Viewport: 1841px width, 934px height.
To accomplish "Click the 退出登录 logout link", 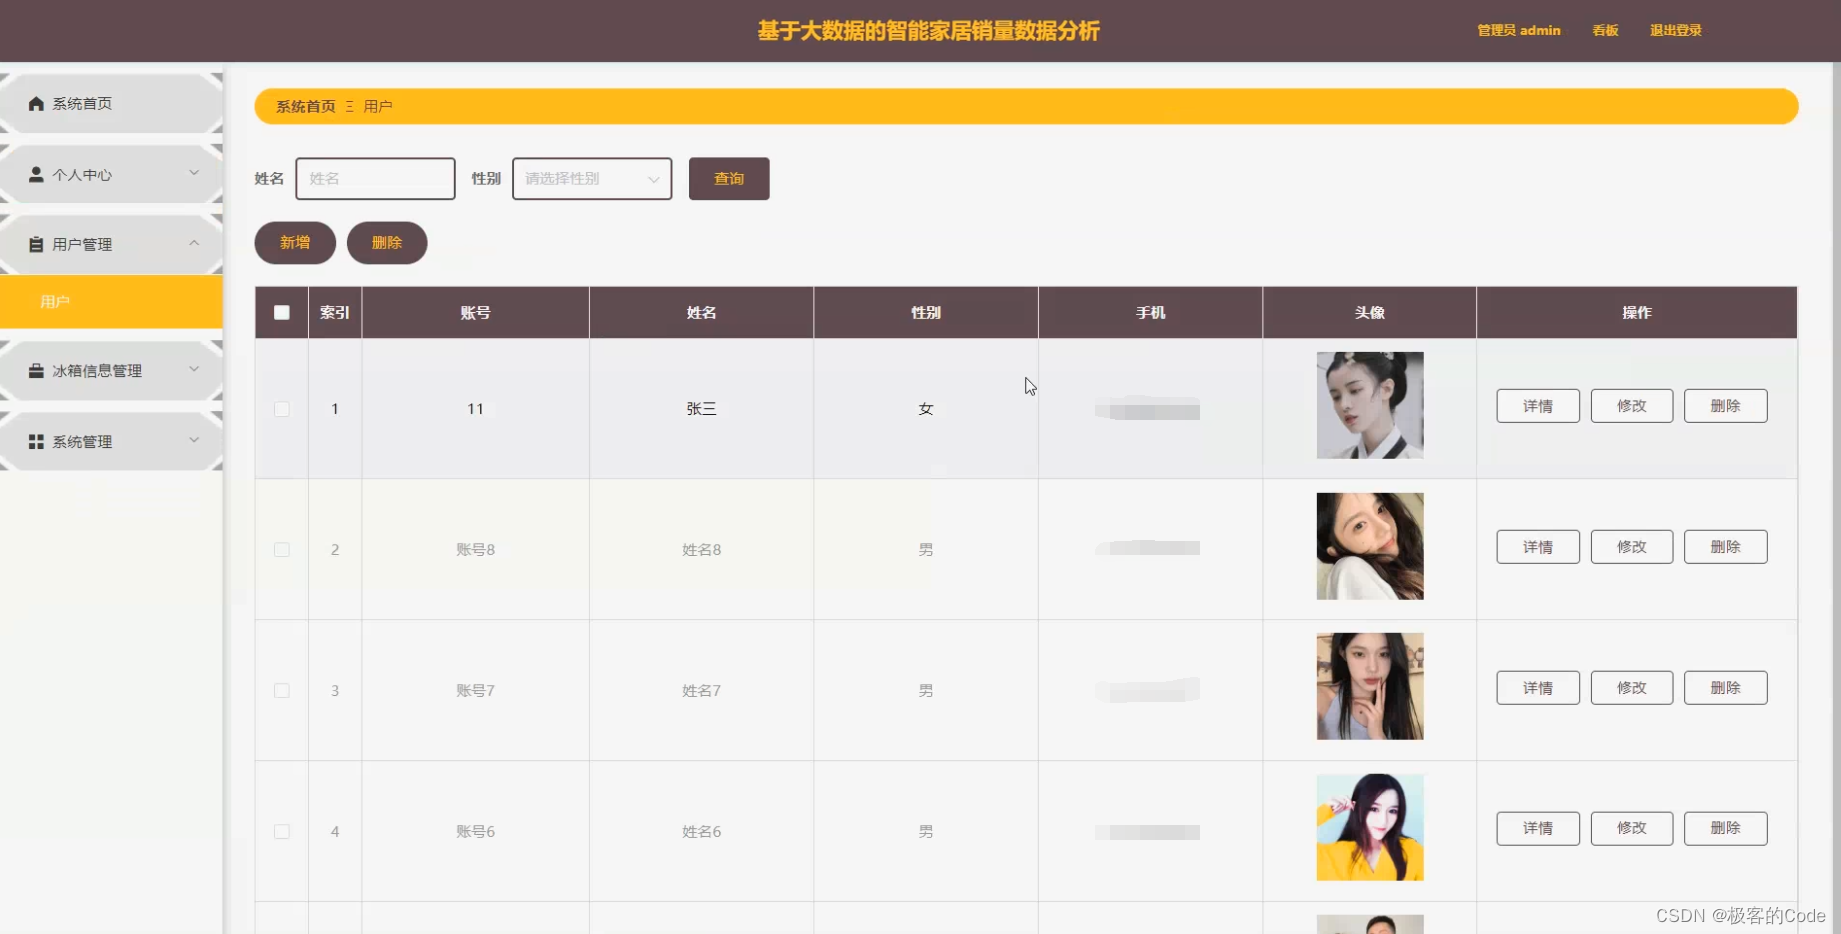I will tap(1676, 31).
